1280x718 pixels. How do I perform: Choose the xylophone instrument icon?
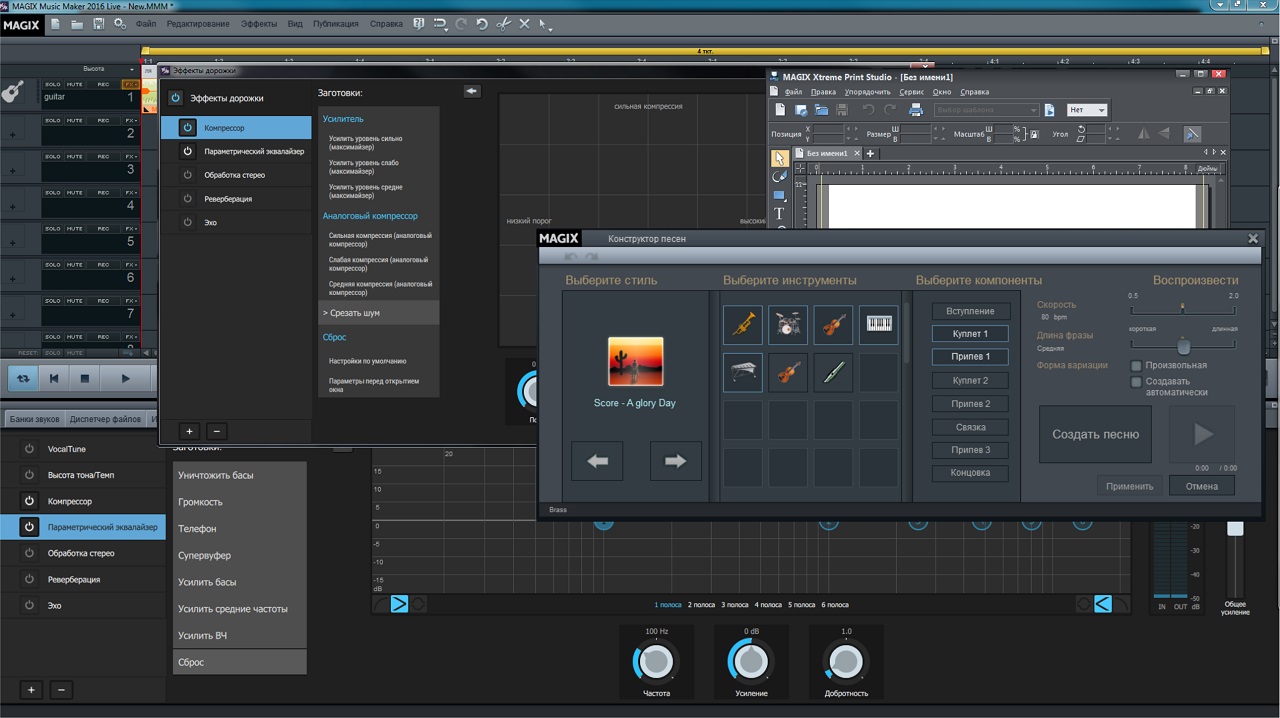[743, 372]
